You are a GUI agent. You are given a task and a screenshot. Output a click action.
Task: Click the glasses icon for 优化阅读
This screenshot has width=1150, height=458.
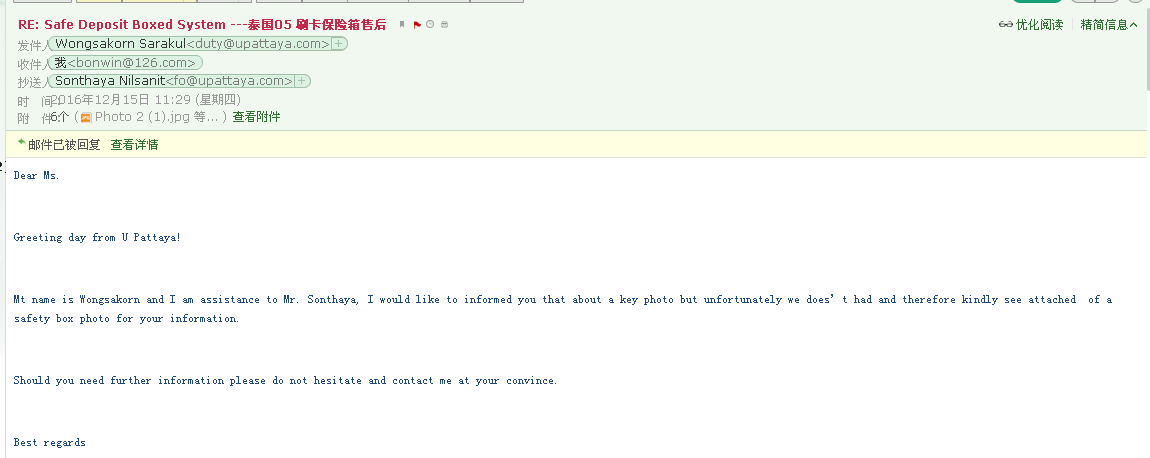point(1005,25)
